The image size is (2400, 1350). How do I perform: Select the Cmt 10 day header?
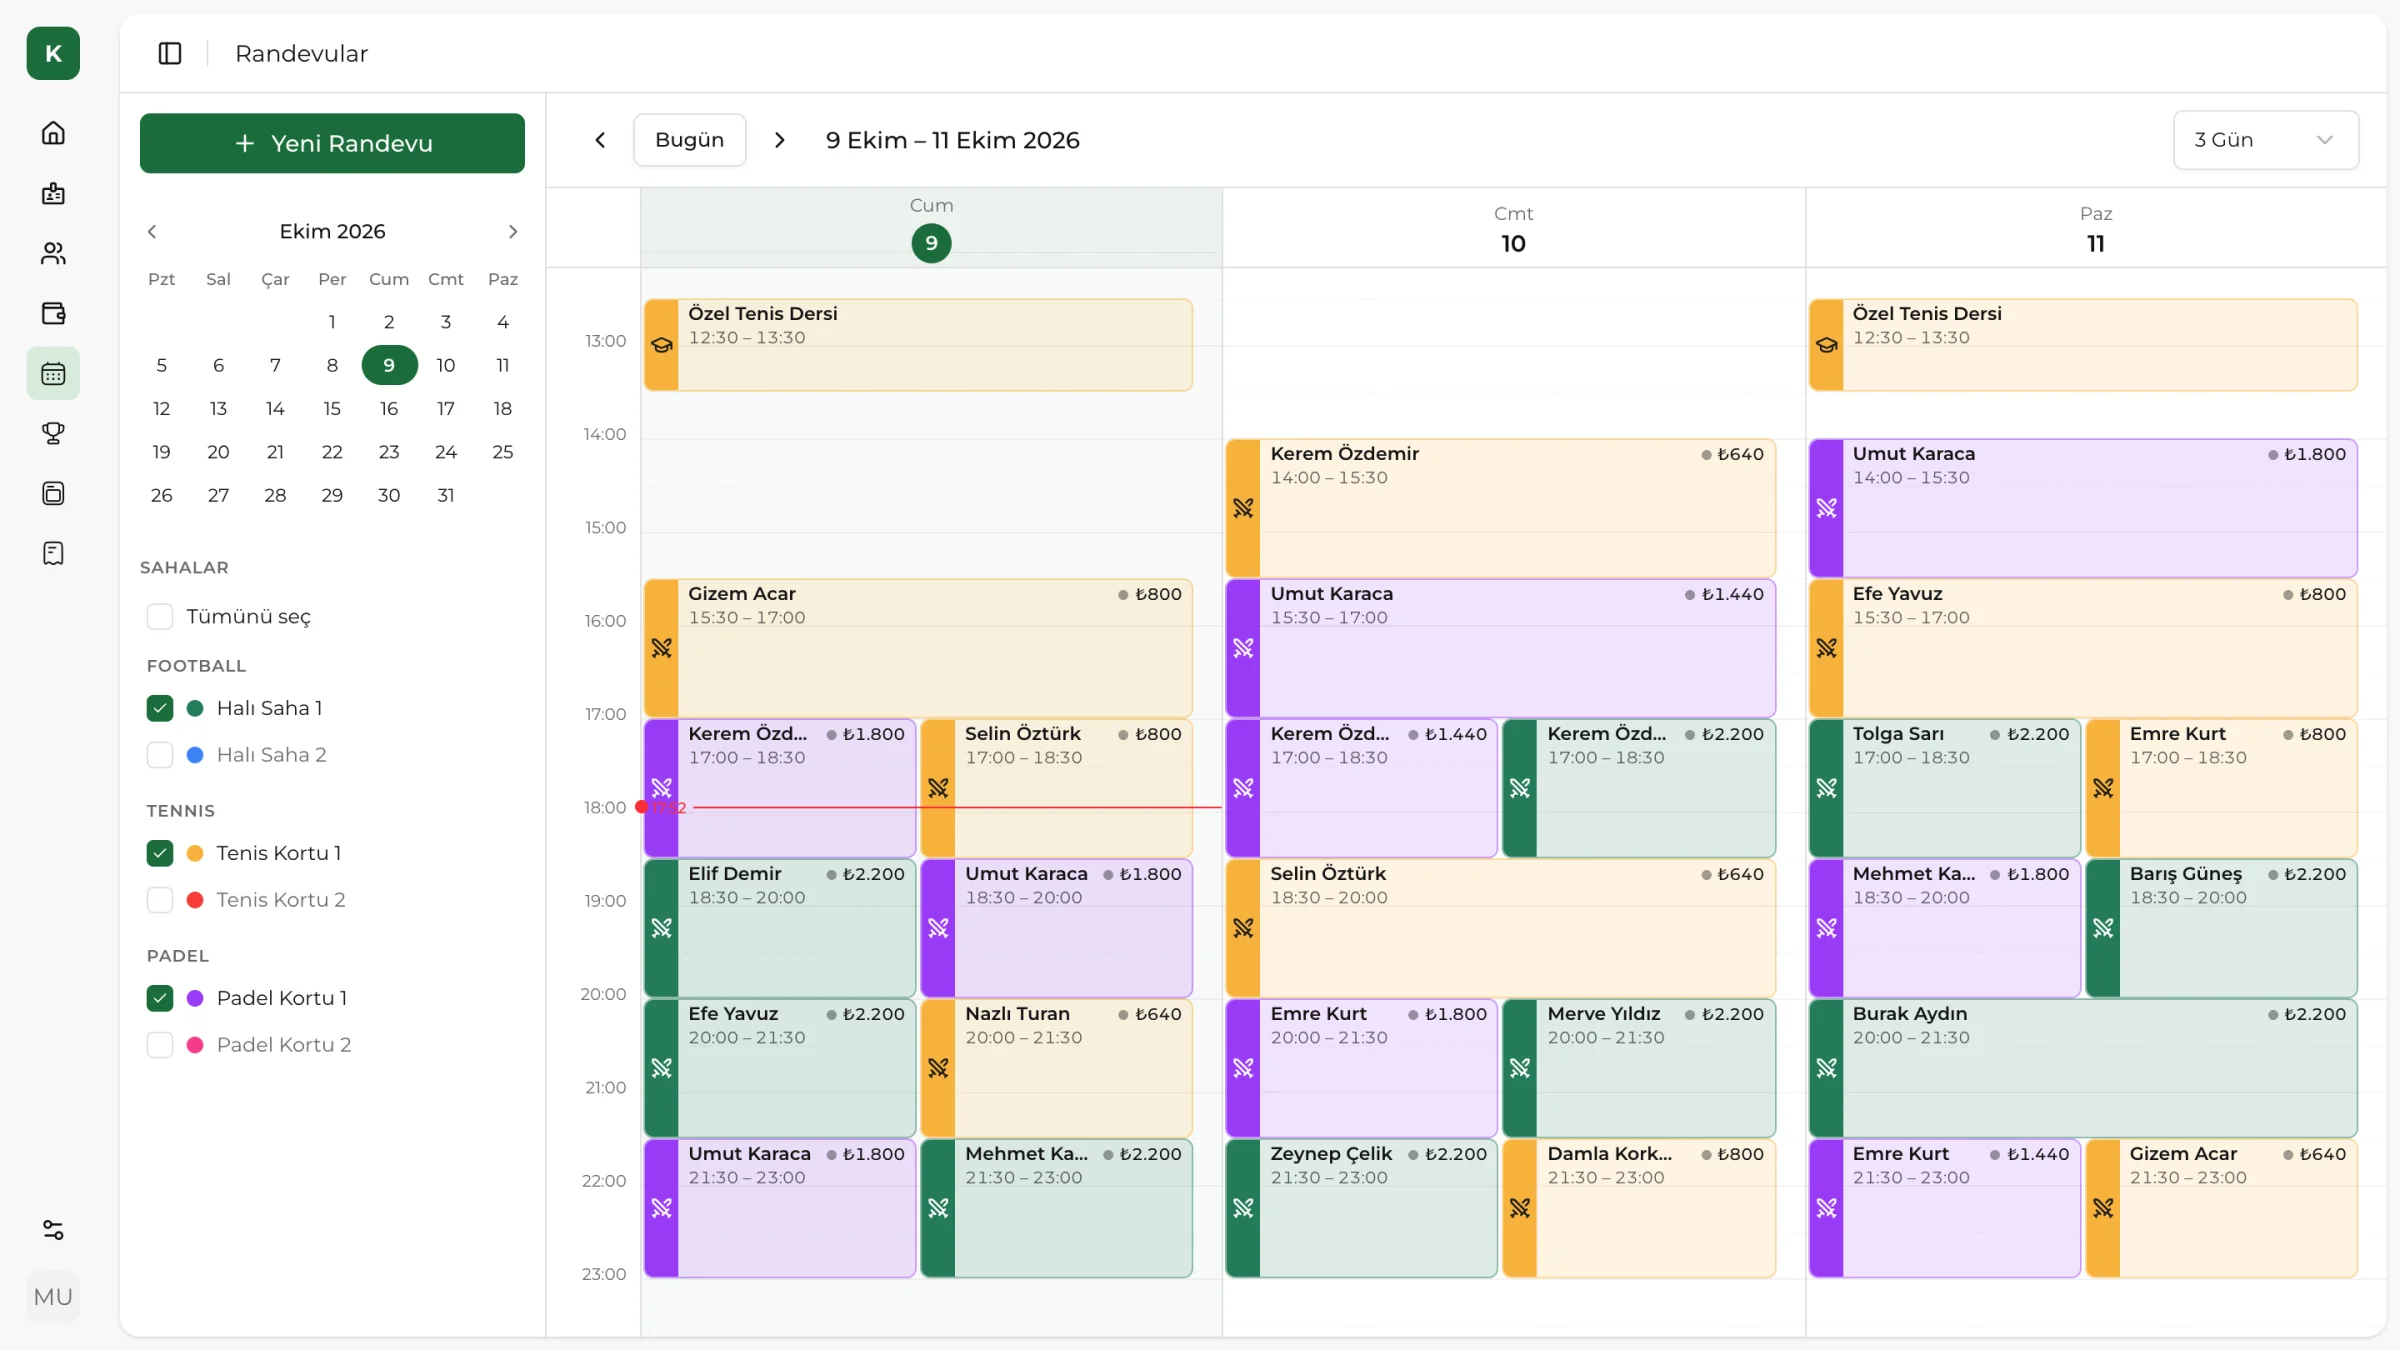[1513, 229]
